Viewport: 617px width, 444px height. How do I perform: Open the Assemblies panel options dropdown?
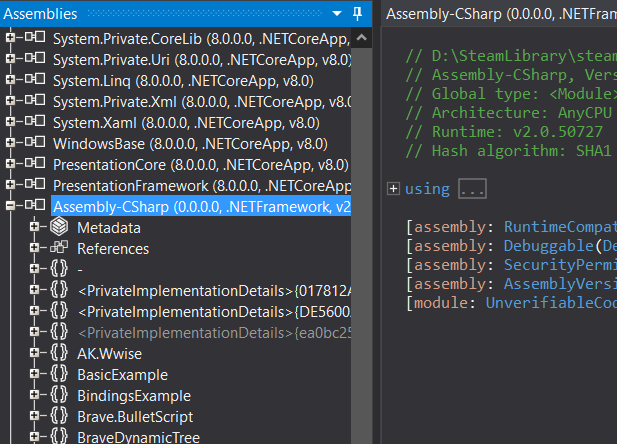coord(339,13)
